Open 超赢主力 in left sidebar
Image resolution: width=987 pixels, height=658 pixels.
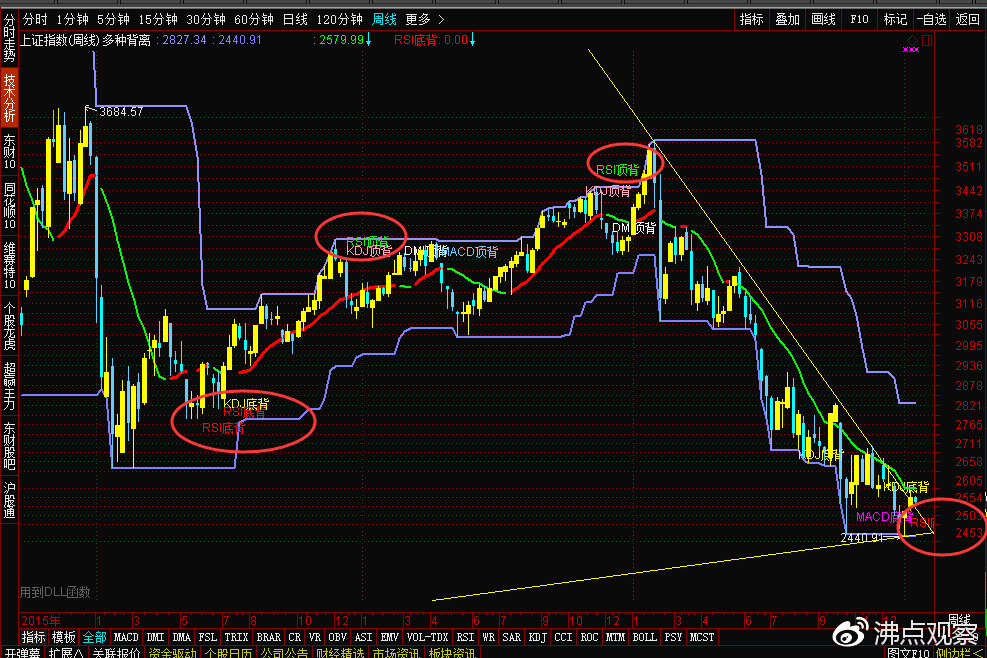pyautogui.click(x=9, y=385)
